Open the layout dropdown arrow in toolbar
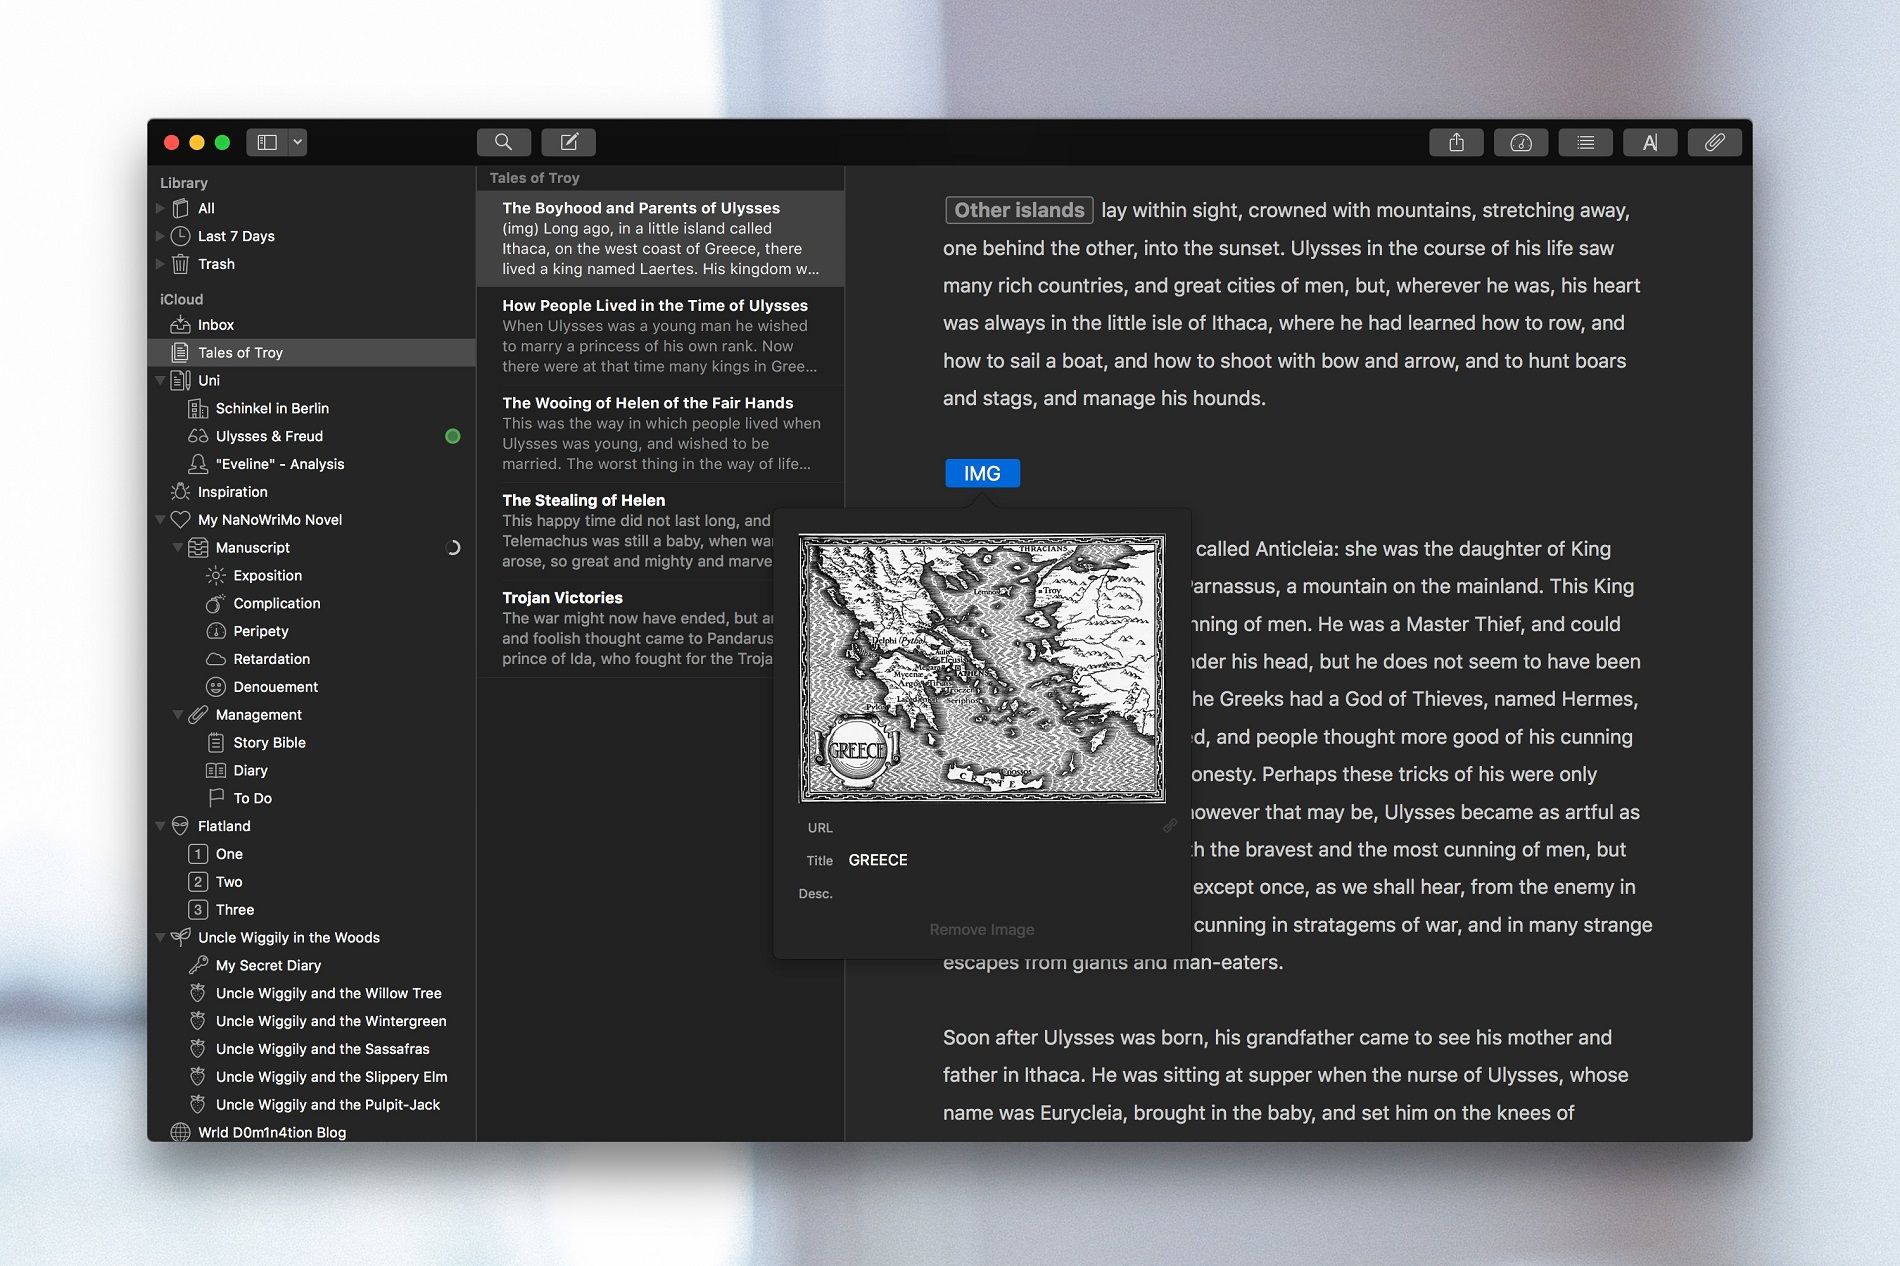 pos(298,142)
